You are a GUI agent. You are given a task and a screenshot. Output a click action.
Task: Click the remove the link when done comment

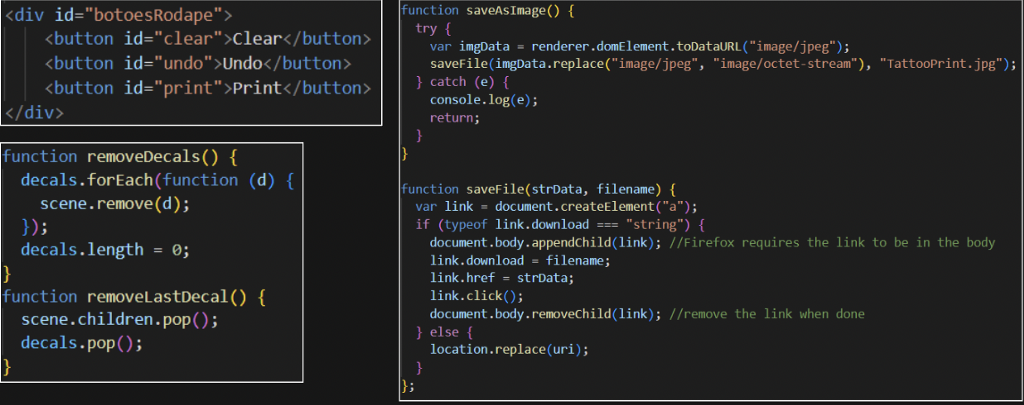coord(767,314)
